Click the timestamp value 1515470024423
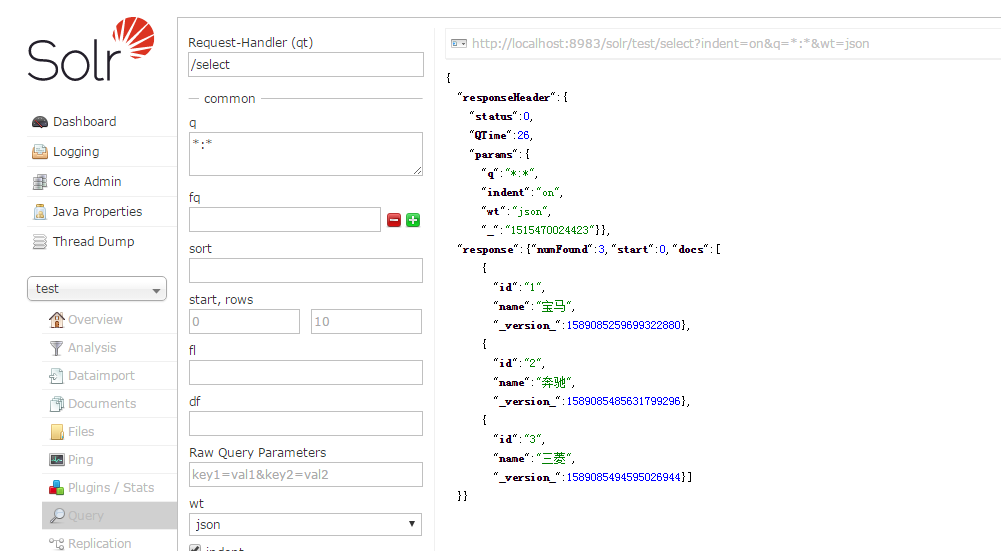Image resolution: width=1001 pixels, height=551 pixels. click(550, 230)
